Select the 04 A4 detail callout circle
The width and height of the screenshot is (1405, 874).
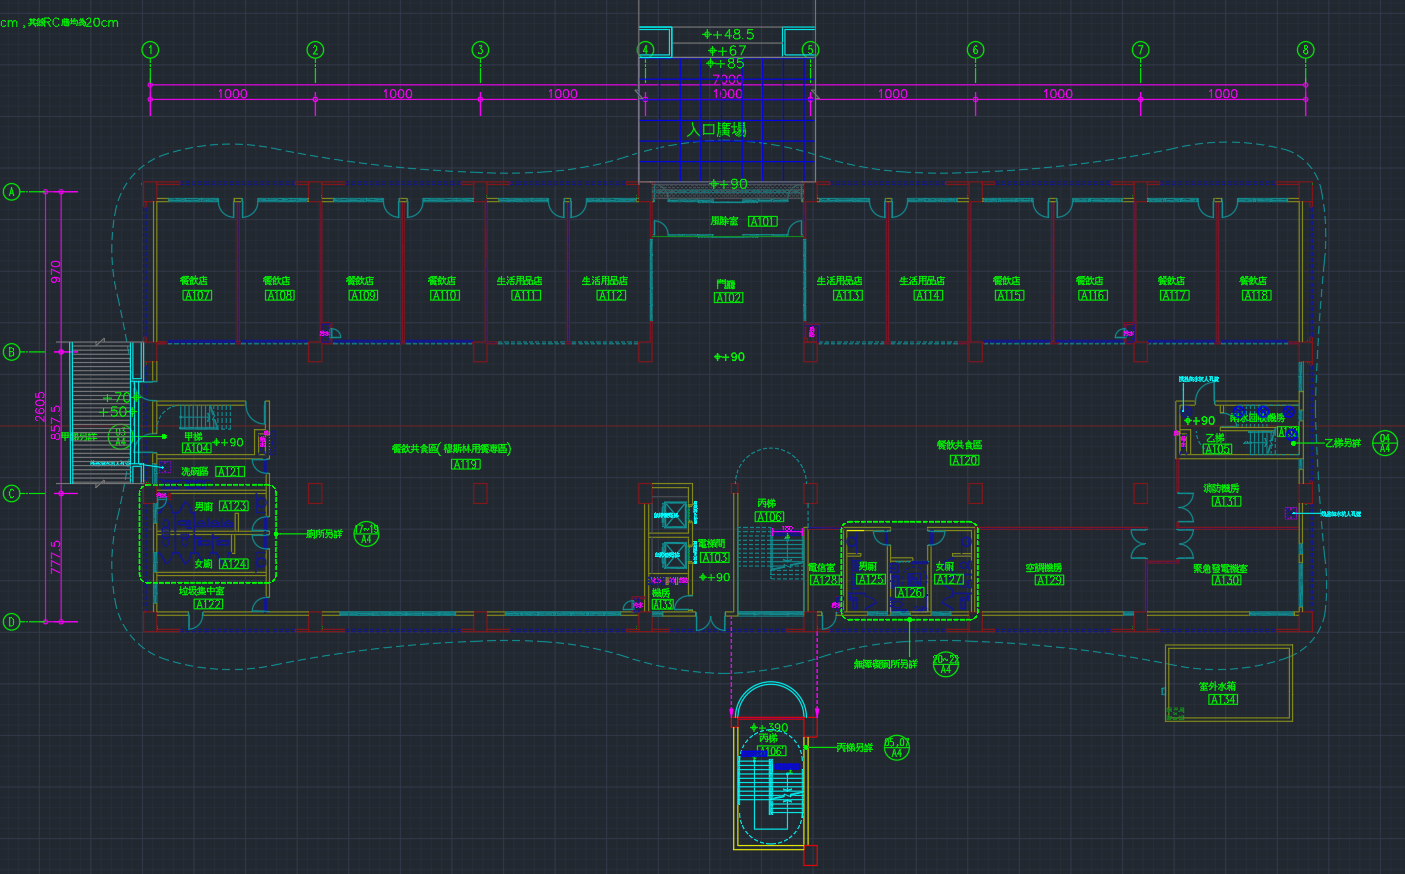pos(1385,443)
